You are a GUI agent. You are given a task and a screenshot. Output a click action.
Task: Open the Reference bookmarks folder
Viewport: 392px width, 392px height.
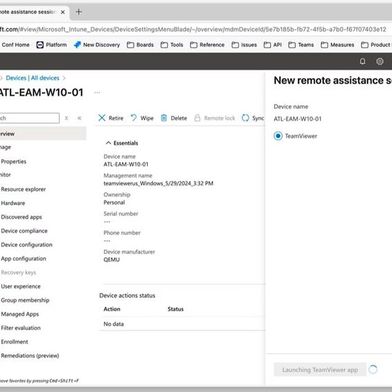pyautogui.click(x=207, y=45)
